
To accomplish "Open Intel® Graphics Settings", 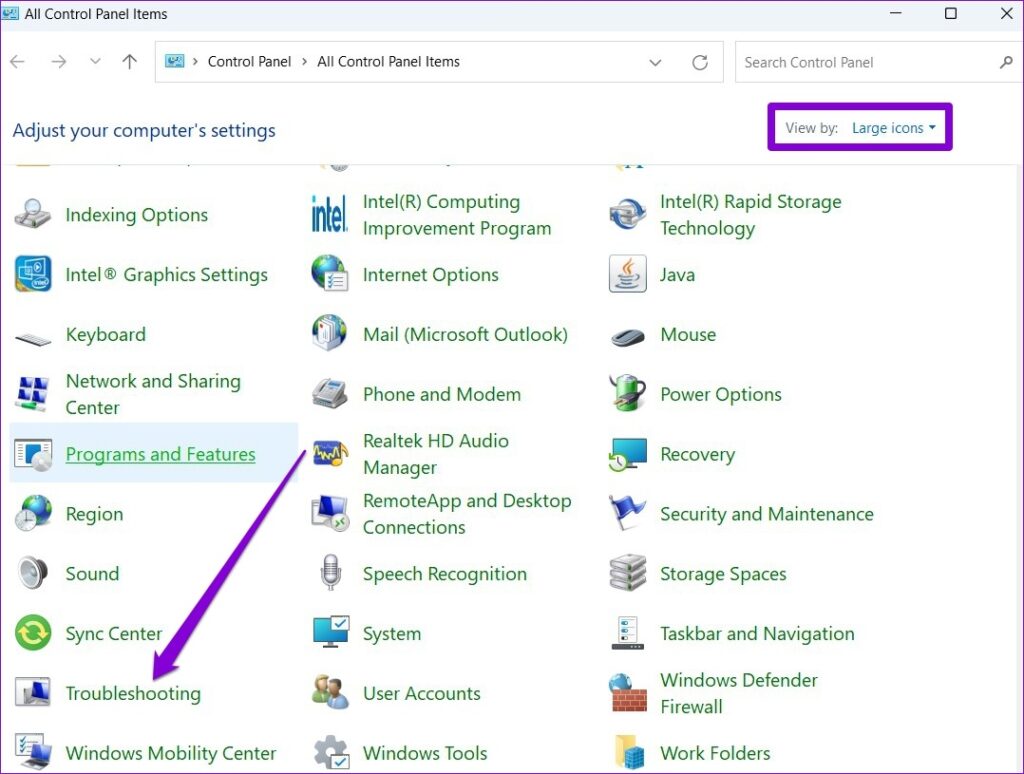I will click(x=166, y=275).
